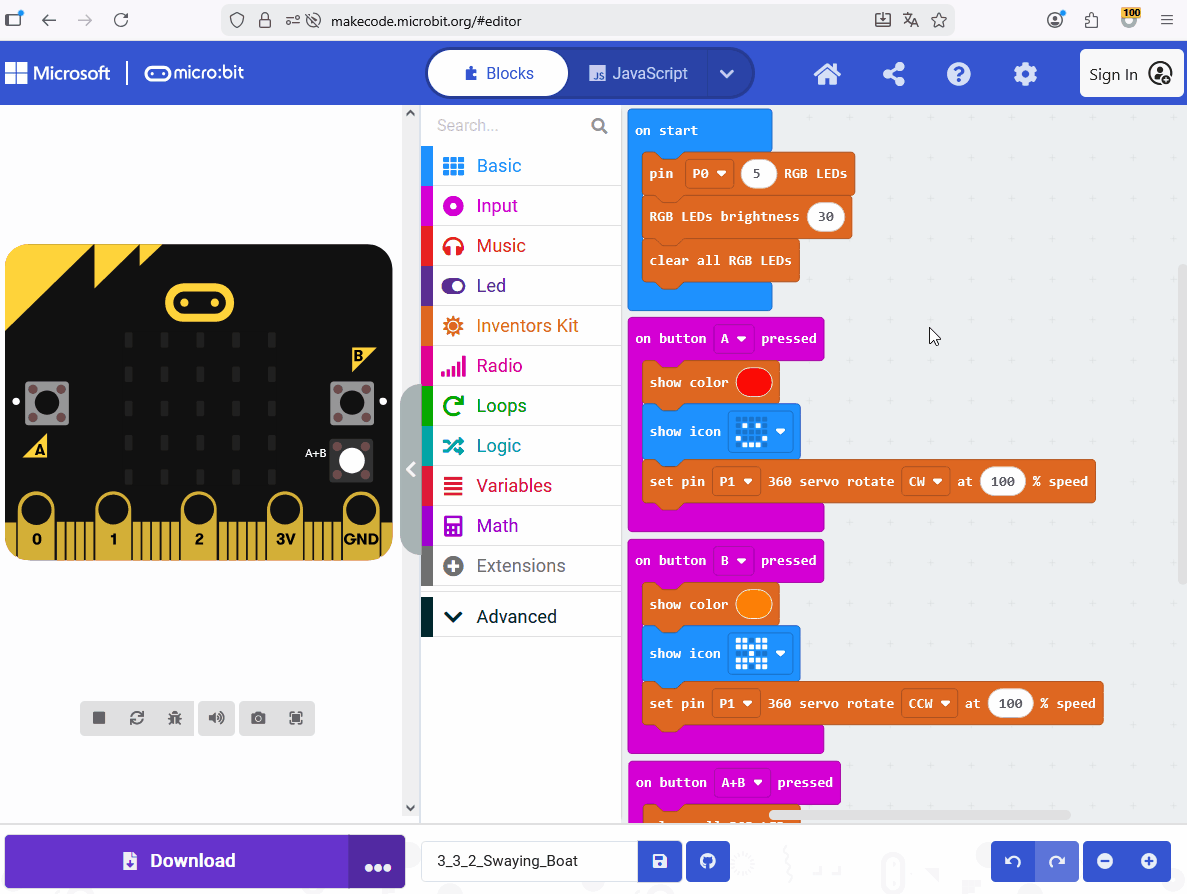Open the Math blocks category
The height and width of the screenshot is (894, 1187).
coord(521,526)
